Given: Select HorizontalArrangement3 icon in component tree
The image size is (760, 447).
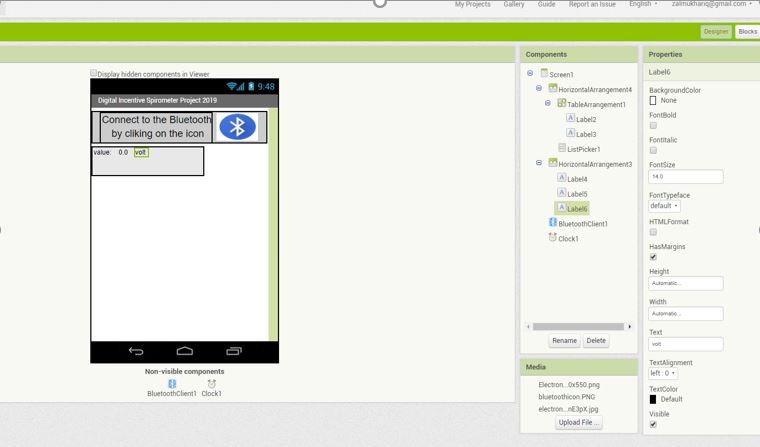Looking at the screenshot, I should coord(553,163).
